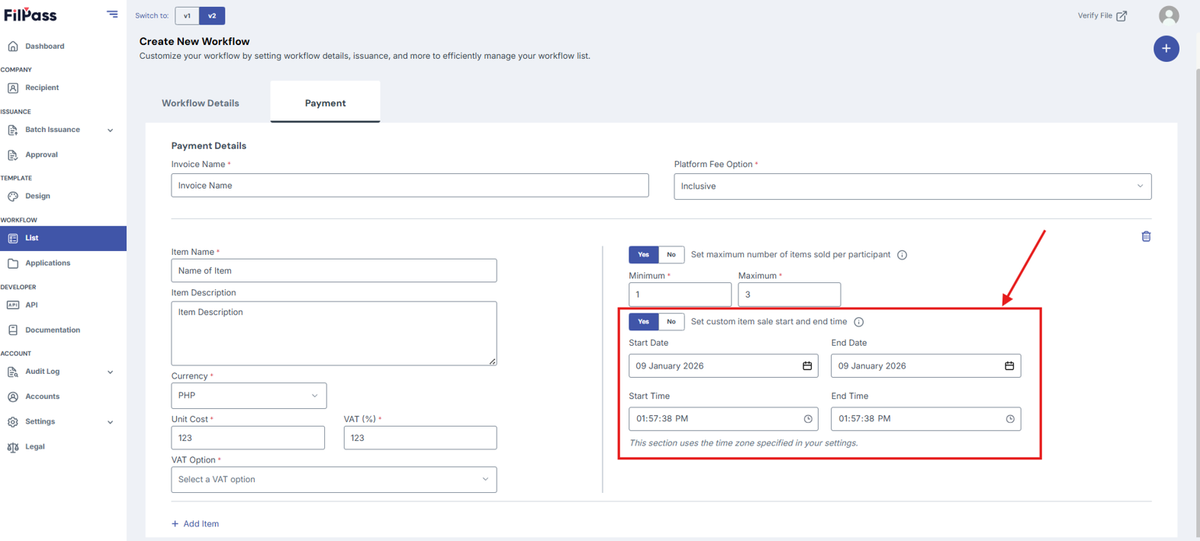Click the Invoice Name input field
The image size is (1200, 541).
point(410,185)
